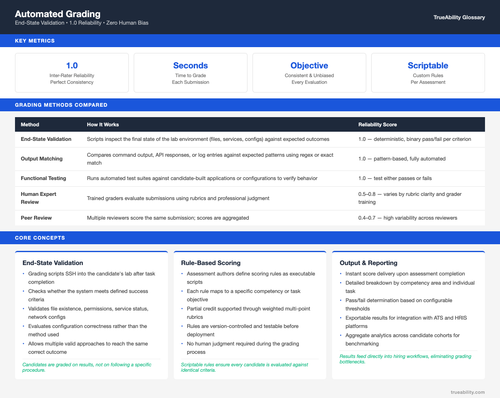Click the 1.0 Inter-Rater Reliability metric card
The width and height of the screenshot is (500, 398).
72,73
